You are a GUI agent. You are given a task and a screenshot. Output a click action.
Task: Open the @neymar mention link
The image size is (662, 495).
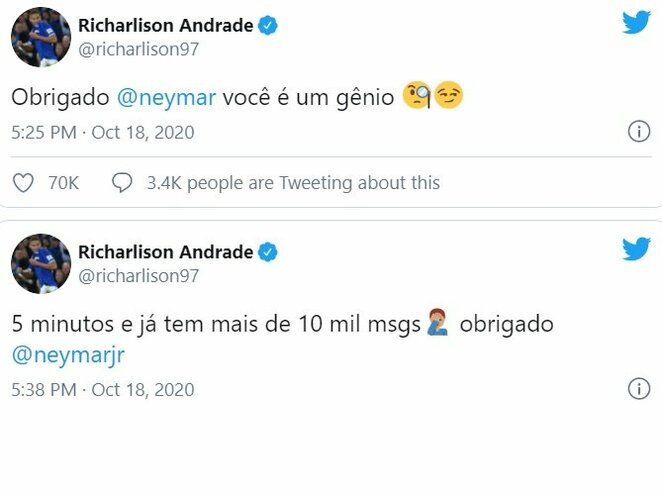[x=156, y=98]
